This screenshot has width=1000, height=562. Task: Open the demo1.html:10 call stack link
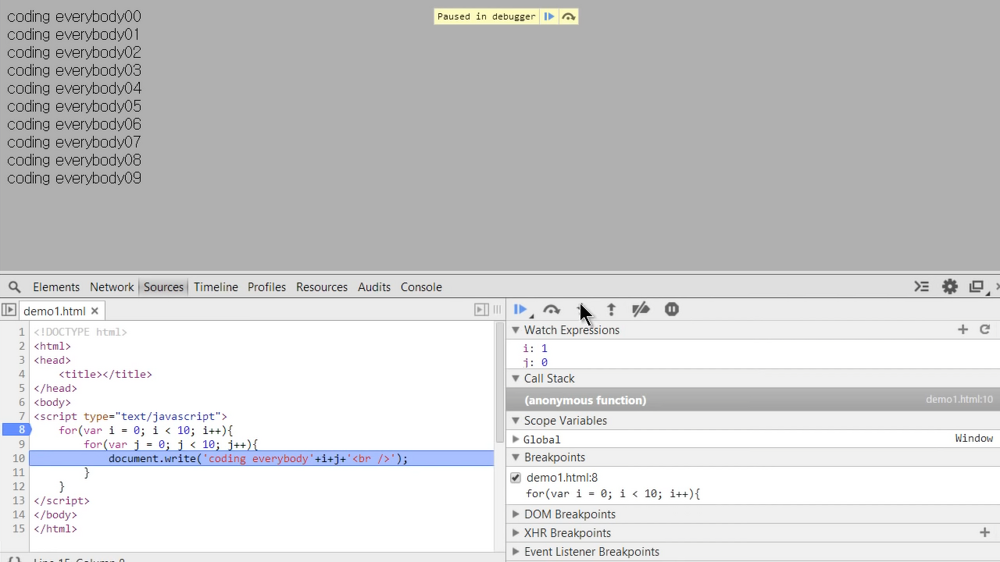tap(959, 399)
